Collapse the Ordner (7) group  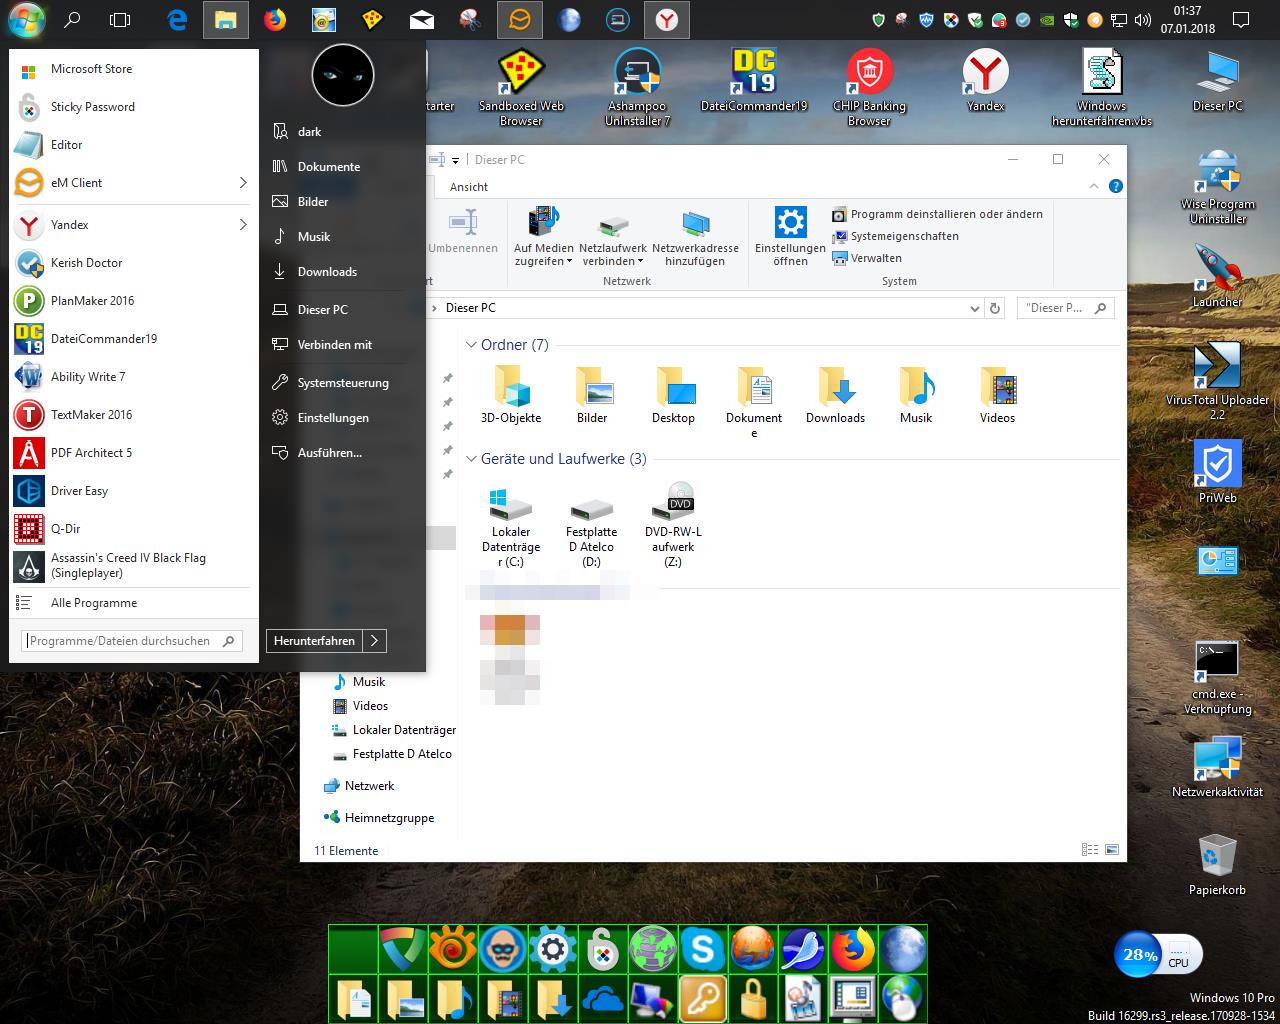point(471,345)
